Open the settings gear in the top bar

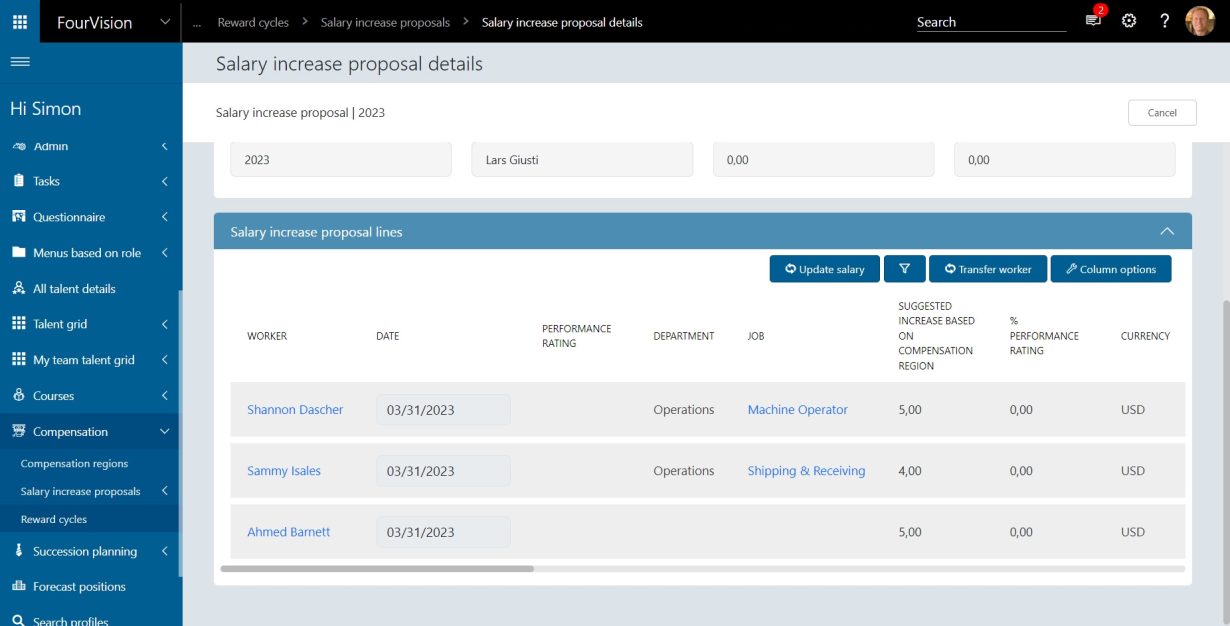pos(1129,20)
